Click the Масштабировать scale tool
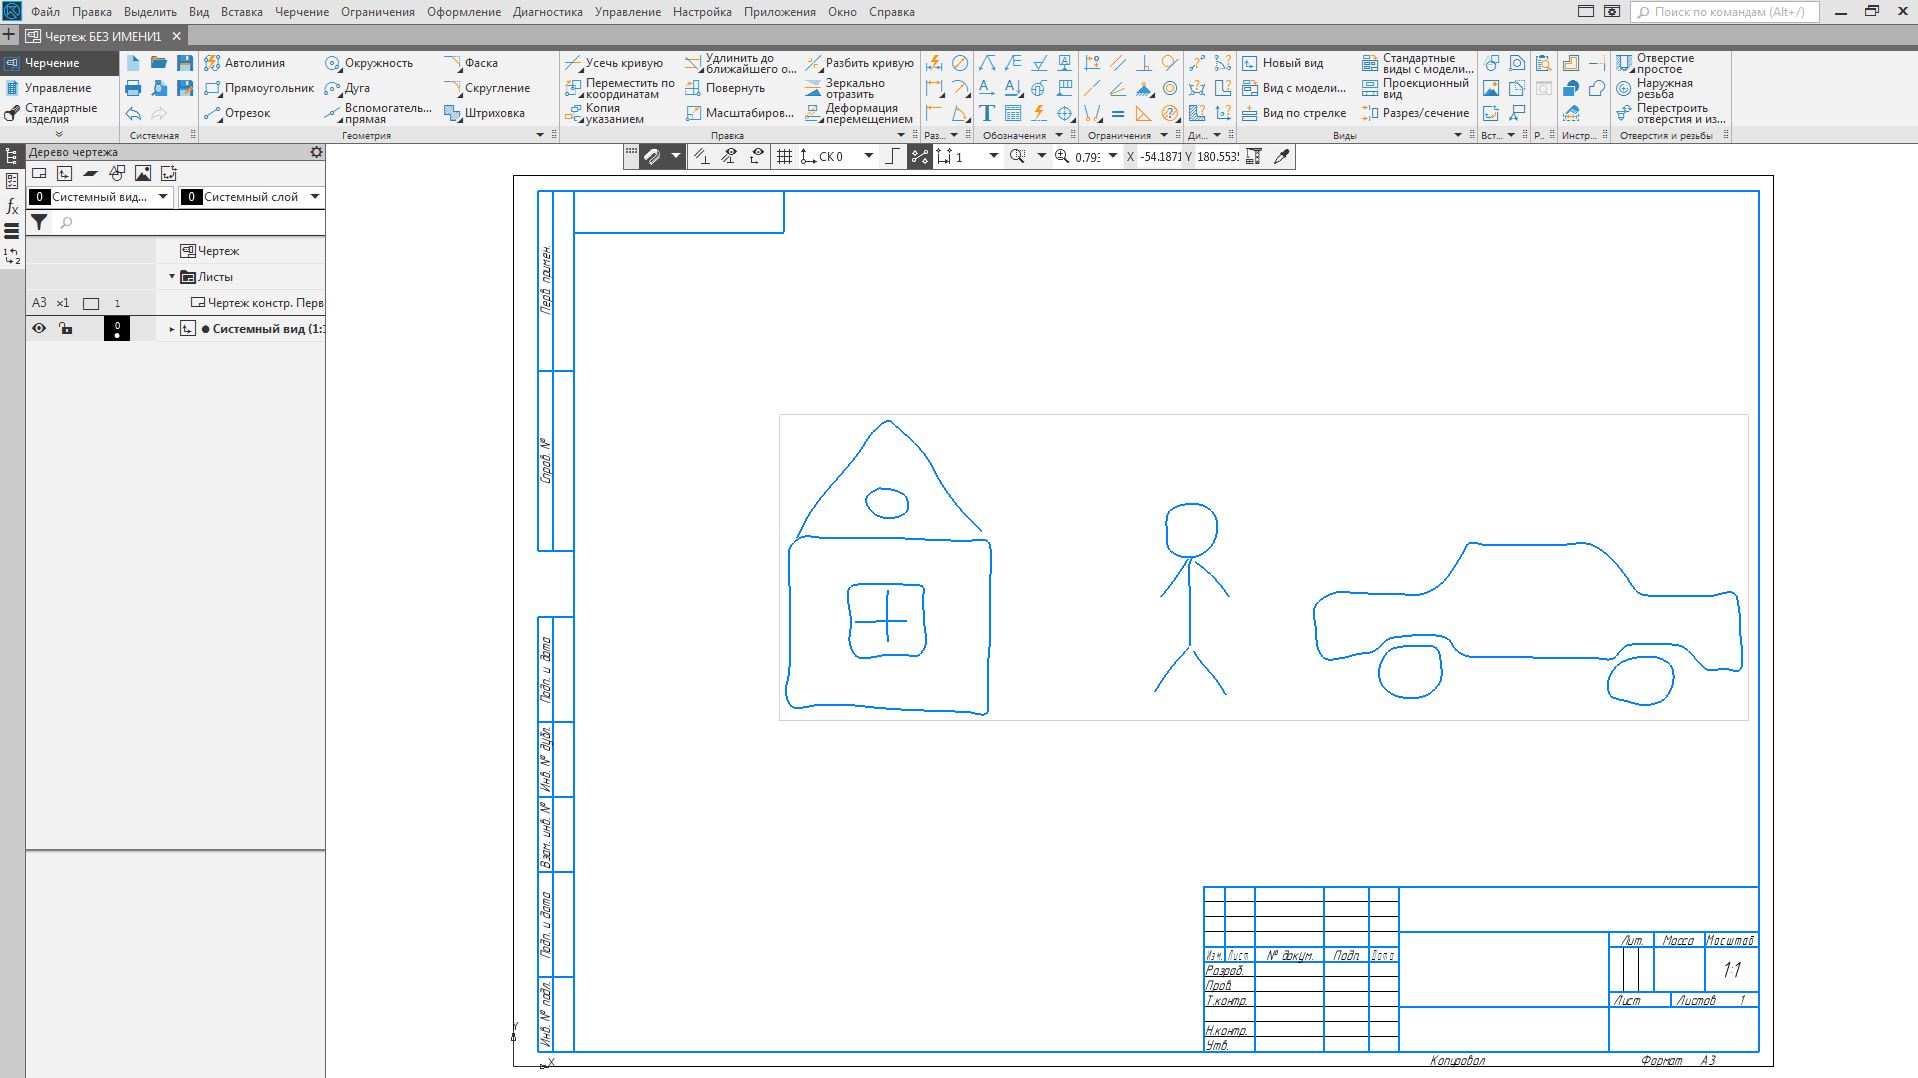This screenshot has width=1918, height=1078. click(739, 113)
